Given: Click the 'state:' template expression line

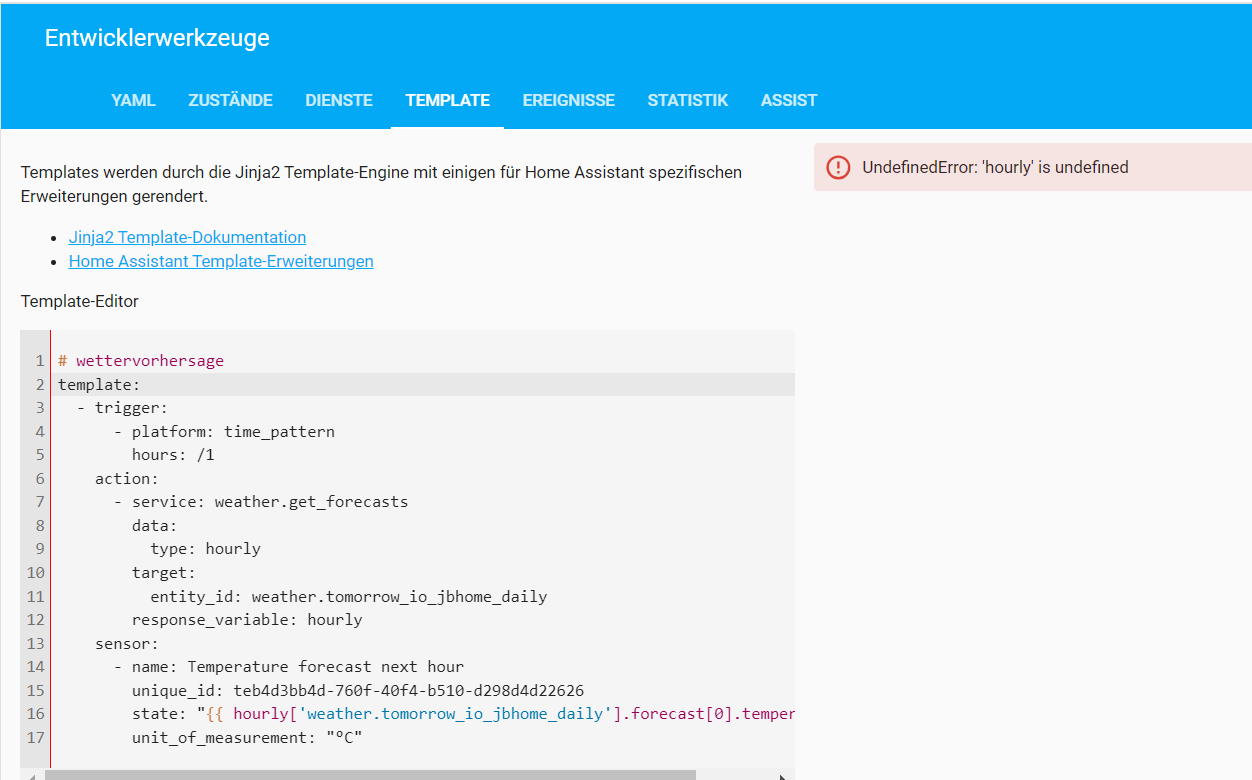Looking at the screenshot, I should 463,714.
